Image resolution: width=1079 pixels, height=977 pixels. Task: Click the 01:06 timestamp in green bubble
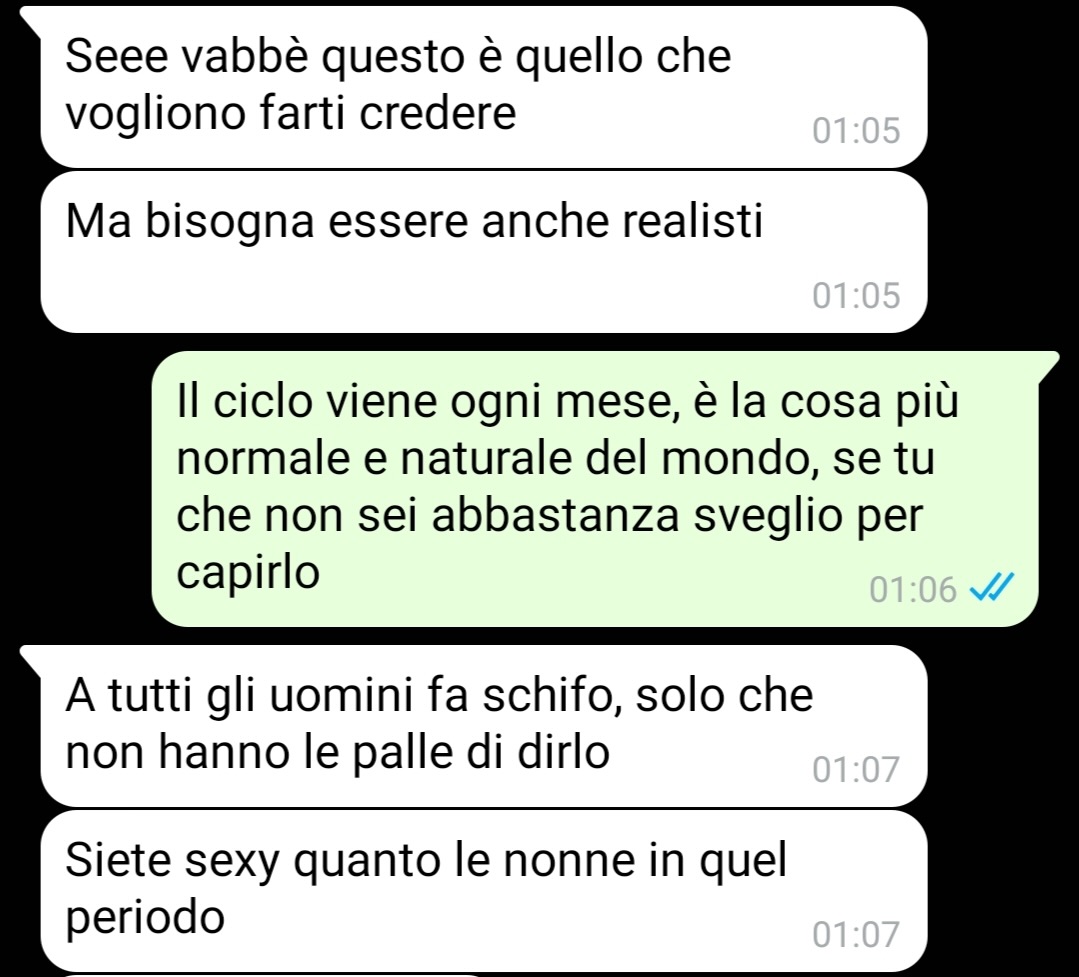tap(912, 590)
